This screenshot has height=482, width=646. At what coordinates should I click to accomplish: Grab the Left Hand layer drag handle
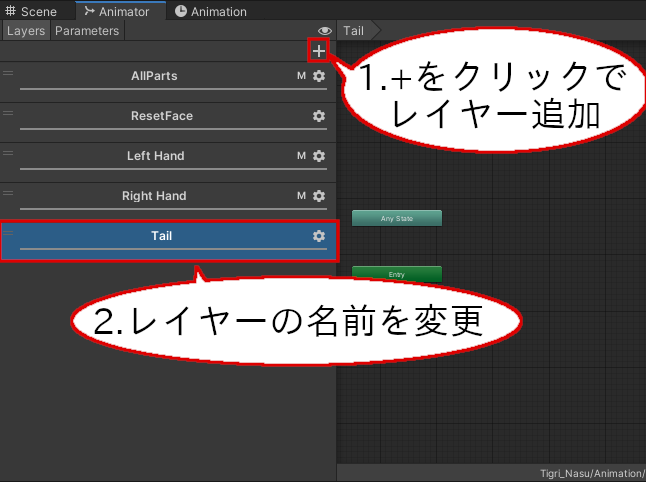(8, 153)
